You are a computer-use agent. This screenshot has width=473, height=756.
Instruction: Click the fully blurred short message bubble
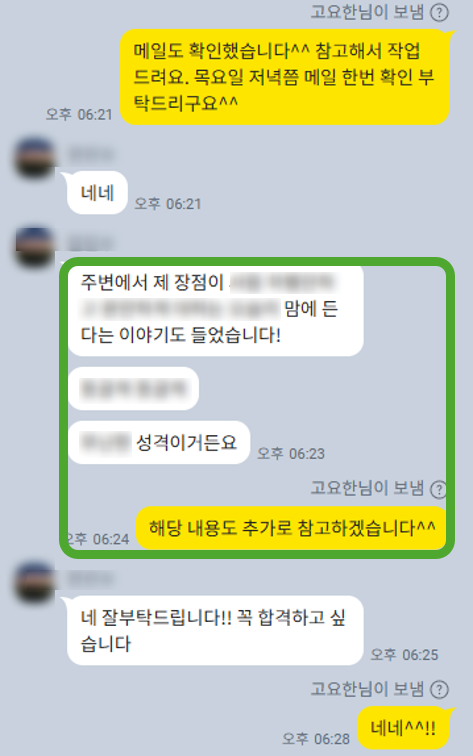click(133, 389)
